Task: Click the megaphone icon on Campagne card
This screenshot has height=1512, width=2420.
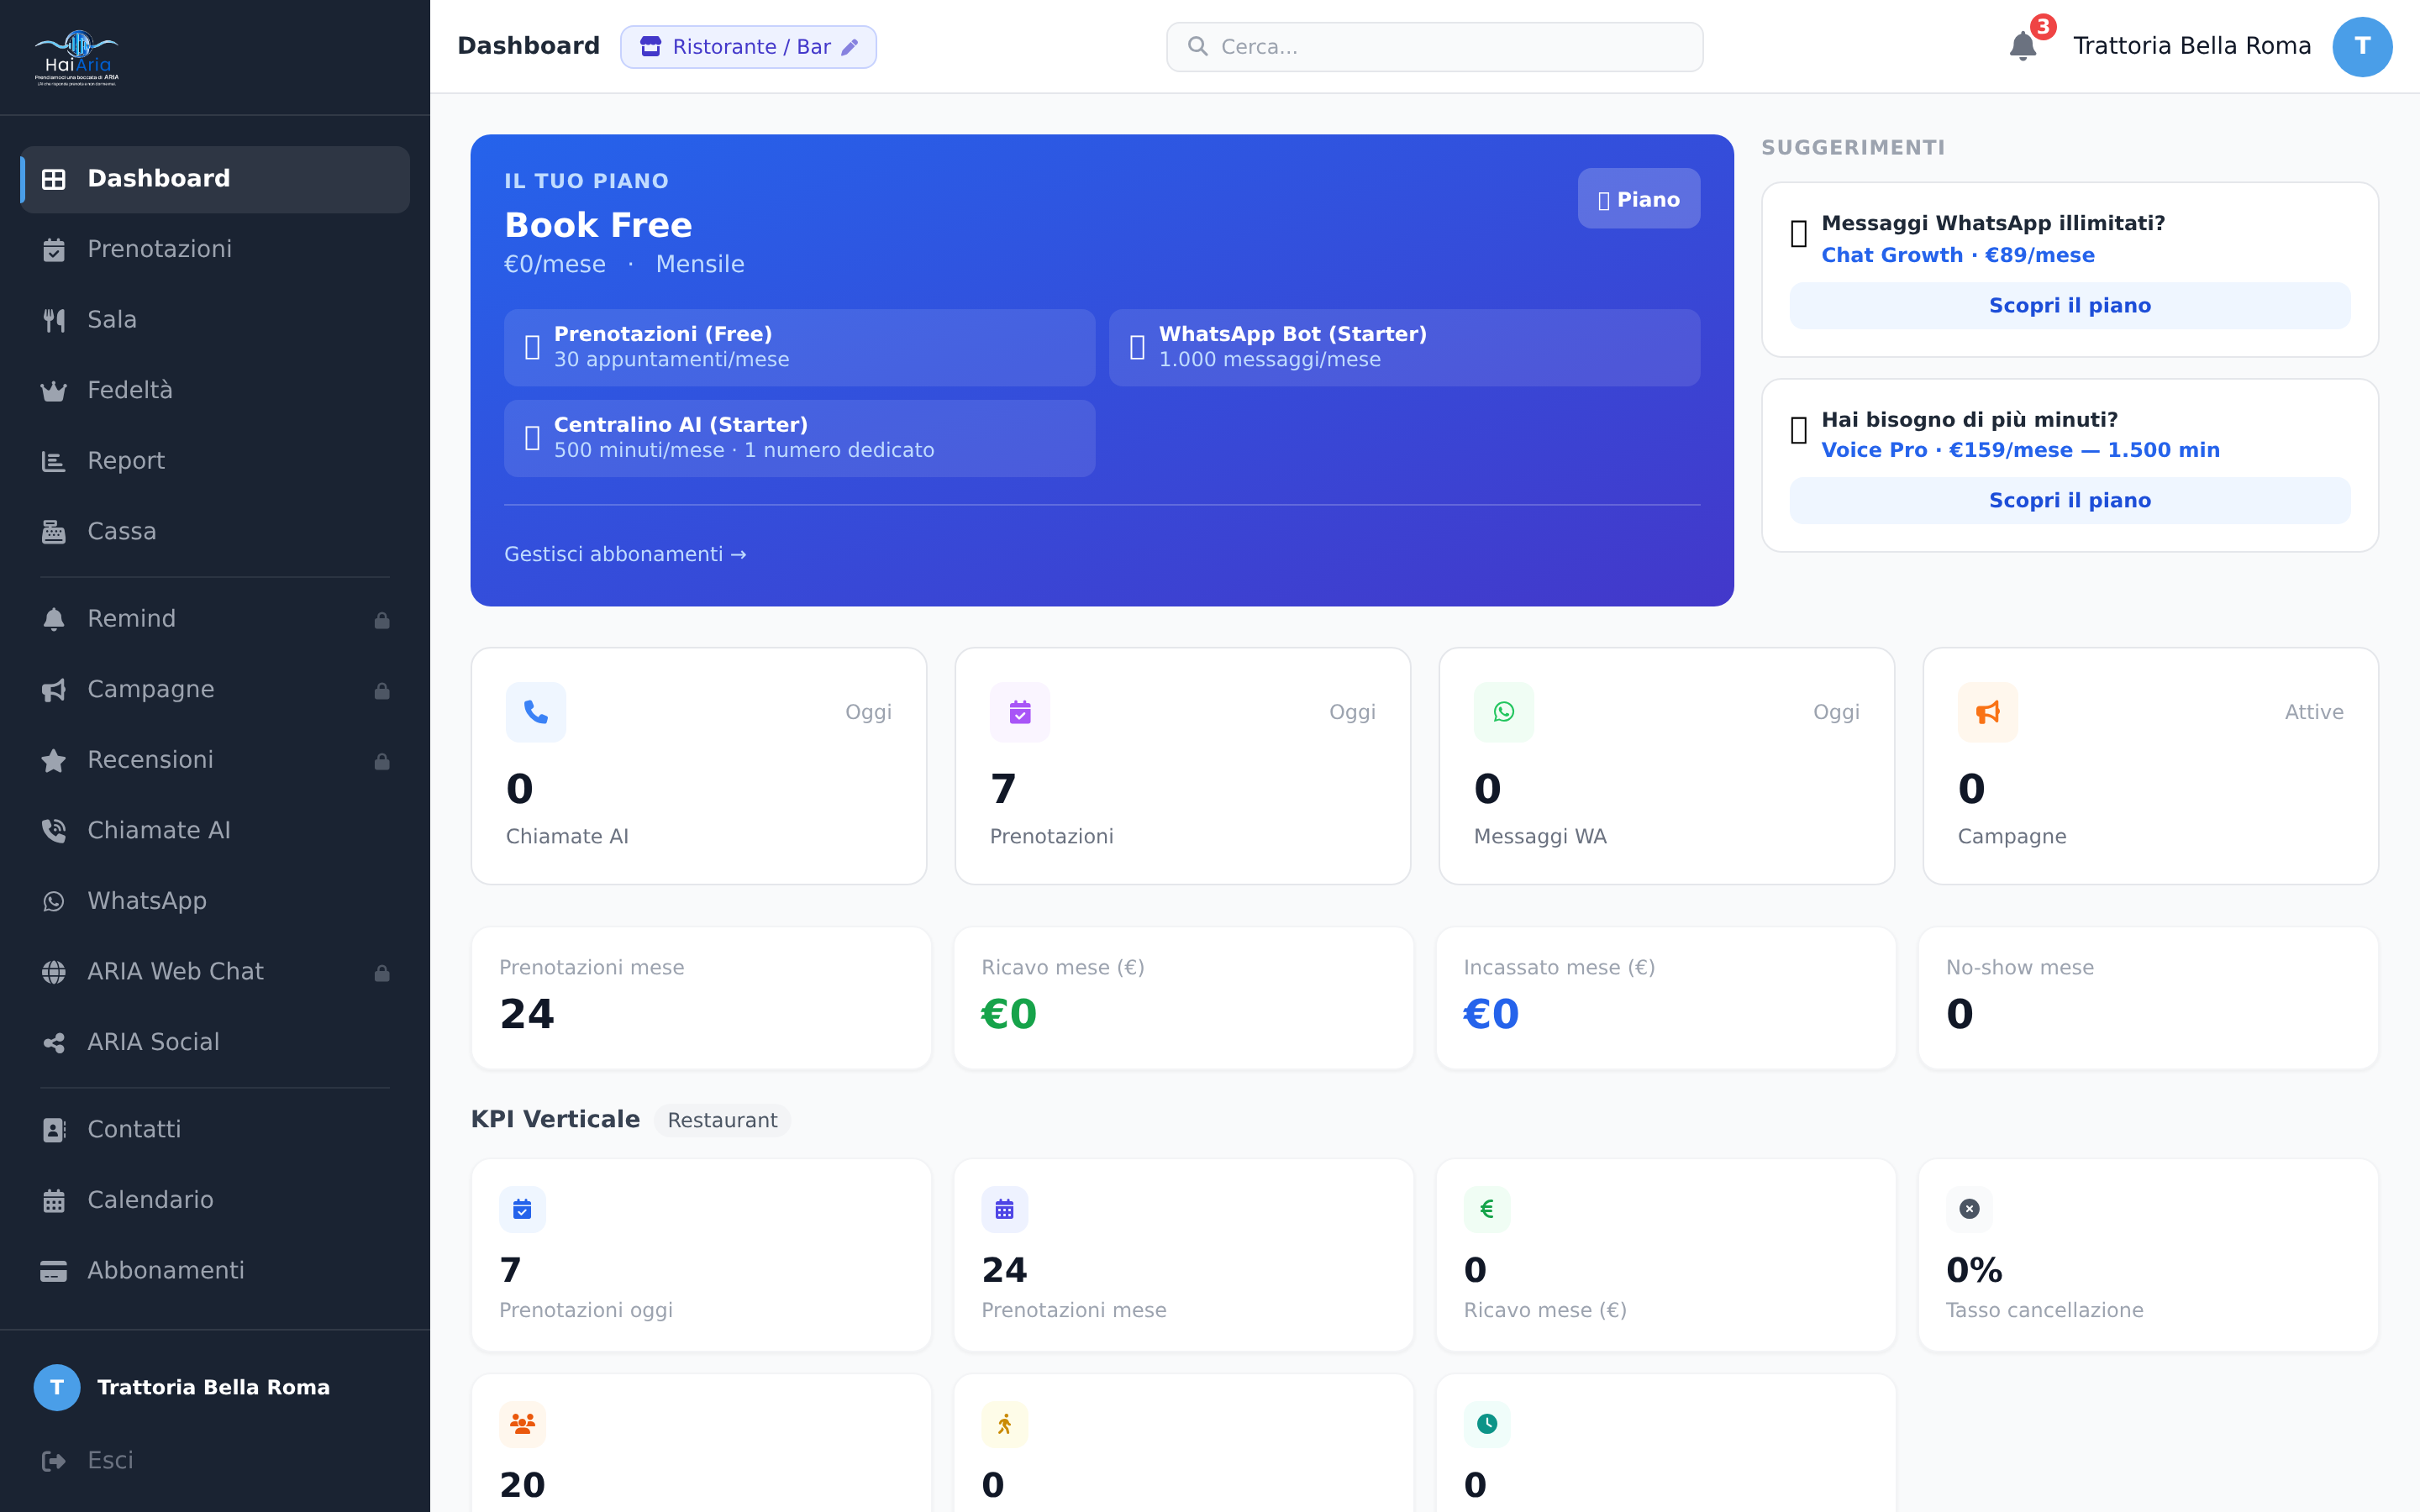Action: 1987,712
